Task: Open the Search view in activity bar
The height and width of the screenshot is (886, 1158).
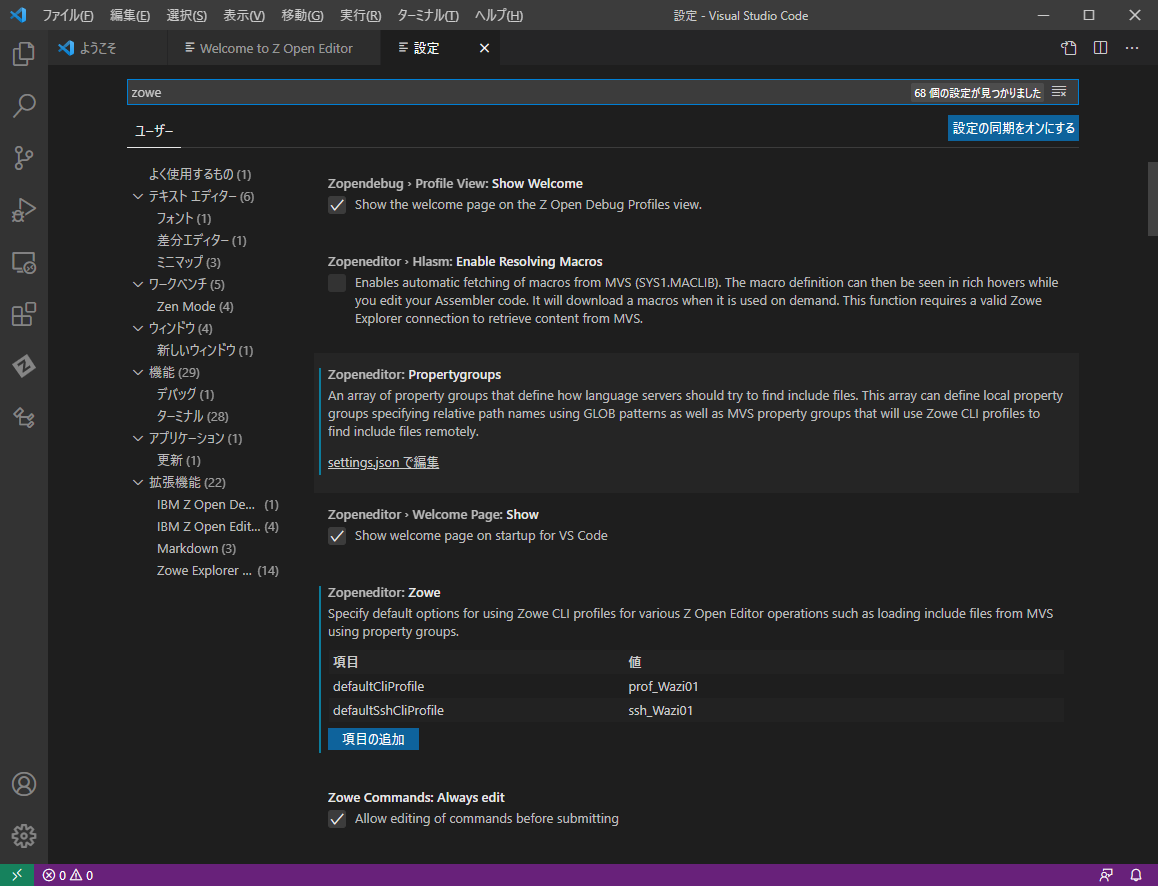Action: 24,106
